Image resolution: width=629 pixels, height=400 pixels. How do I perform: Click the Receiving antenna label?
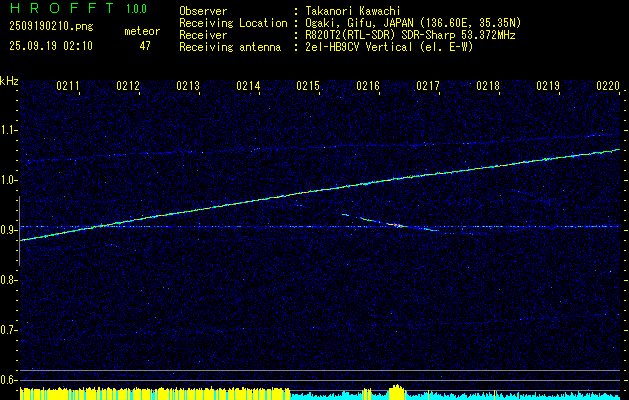(x=230, y=47)
